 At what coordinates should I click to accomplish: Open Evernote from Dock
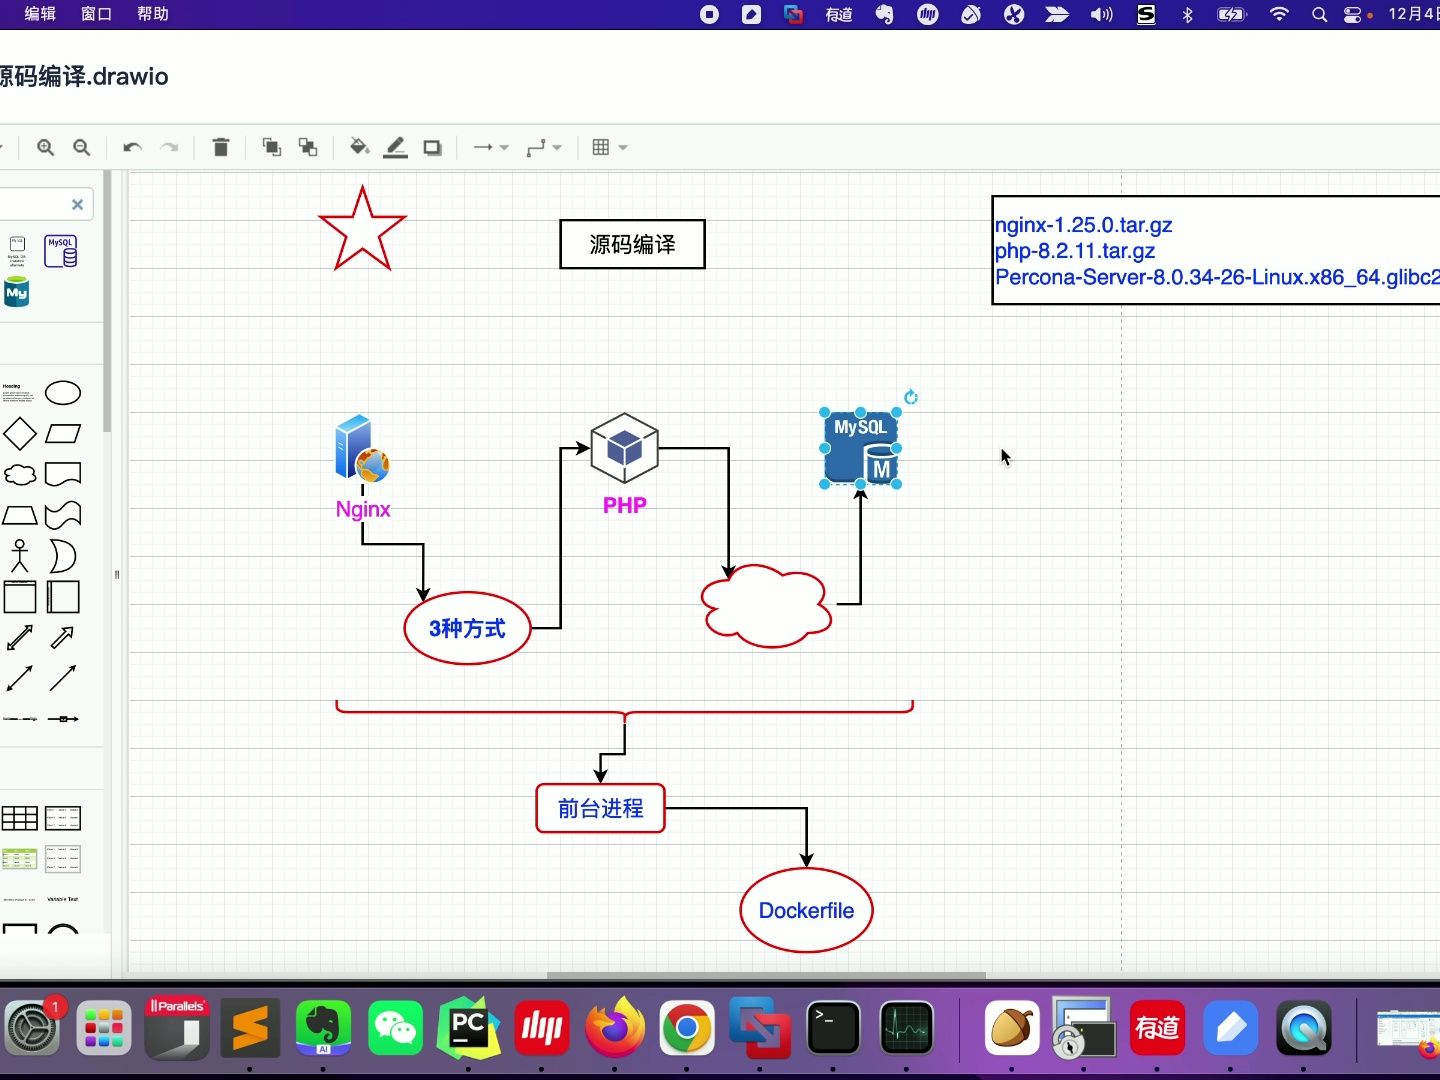tap(323, 1027)
